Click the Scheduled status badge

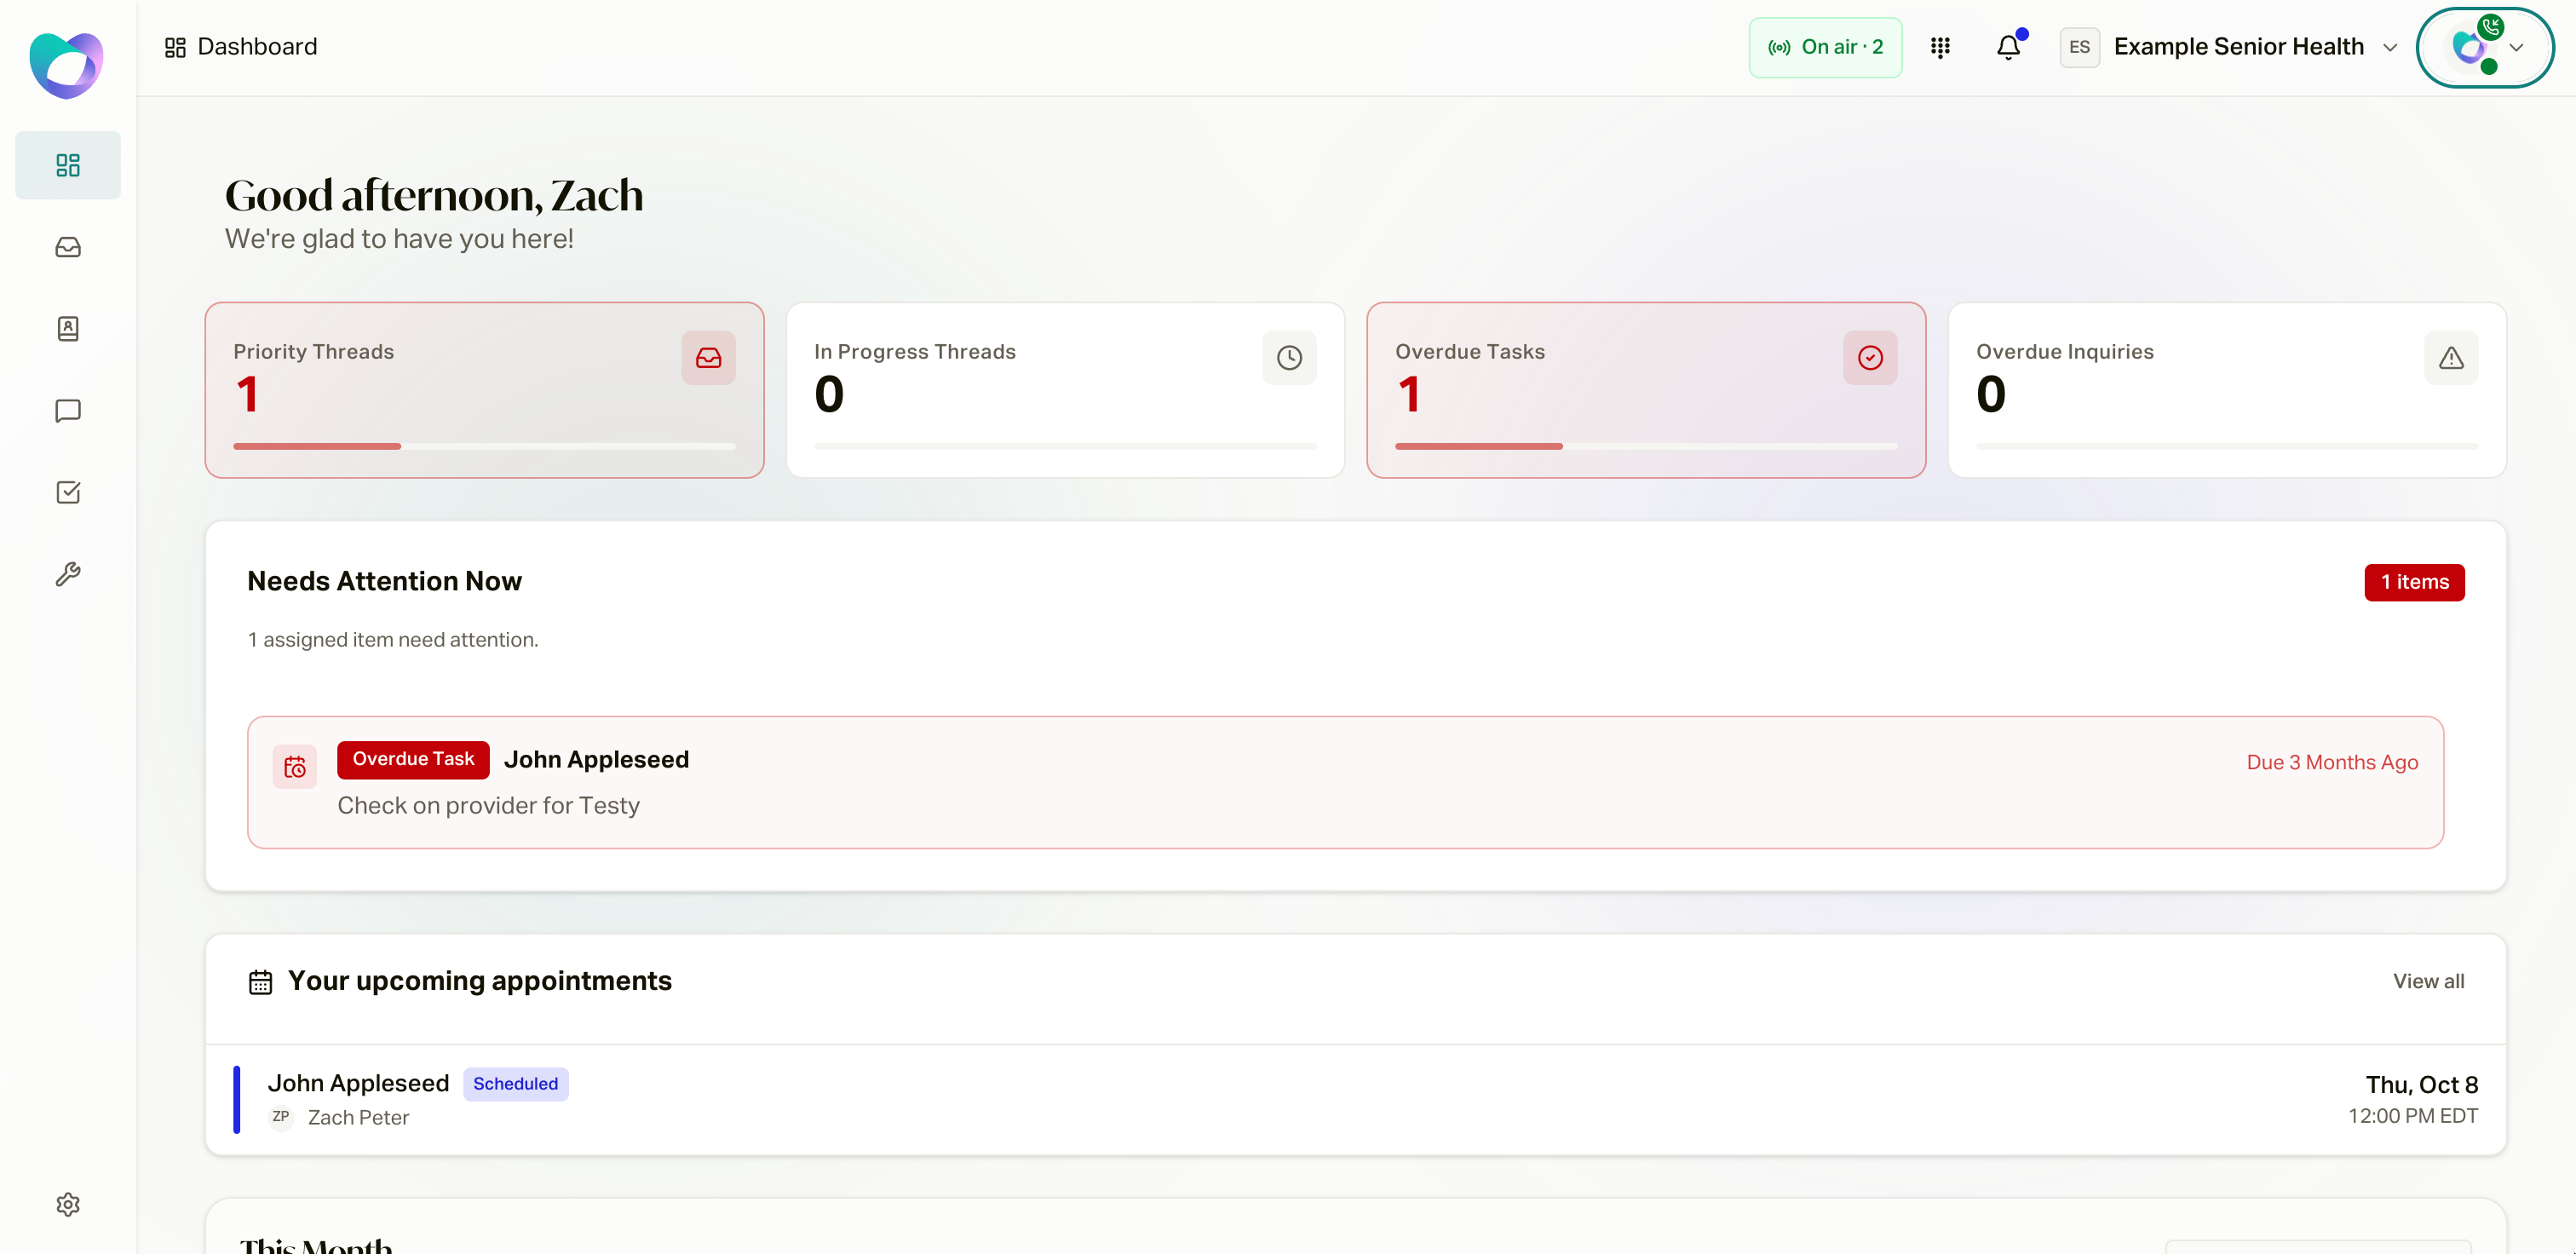516,1084
